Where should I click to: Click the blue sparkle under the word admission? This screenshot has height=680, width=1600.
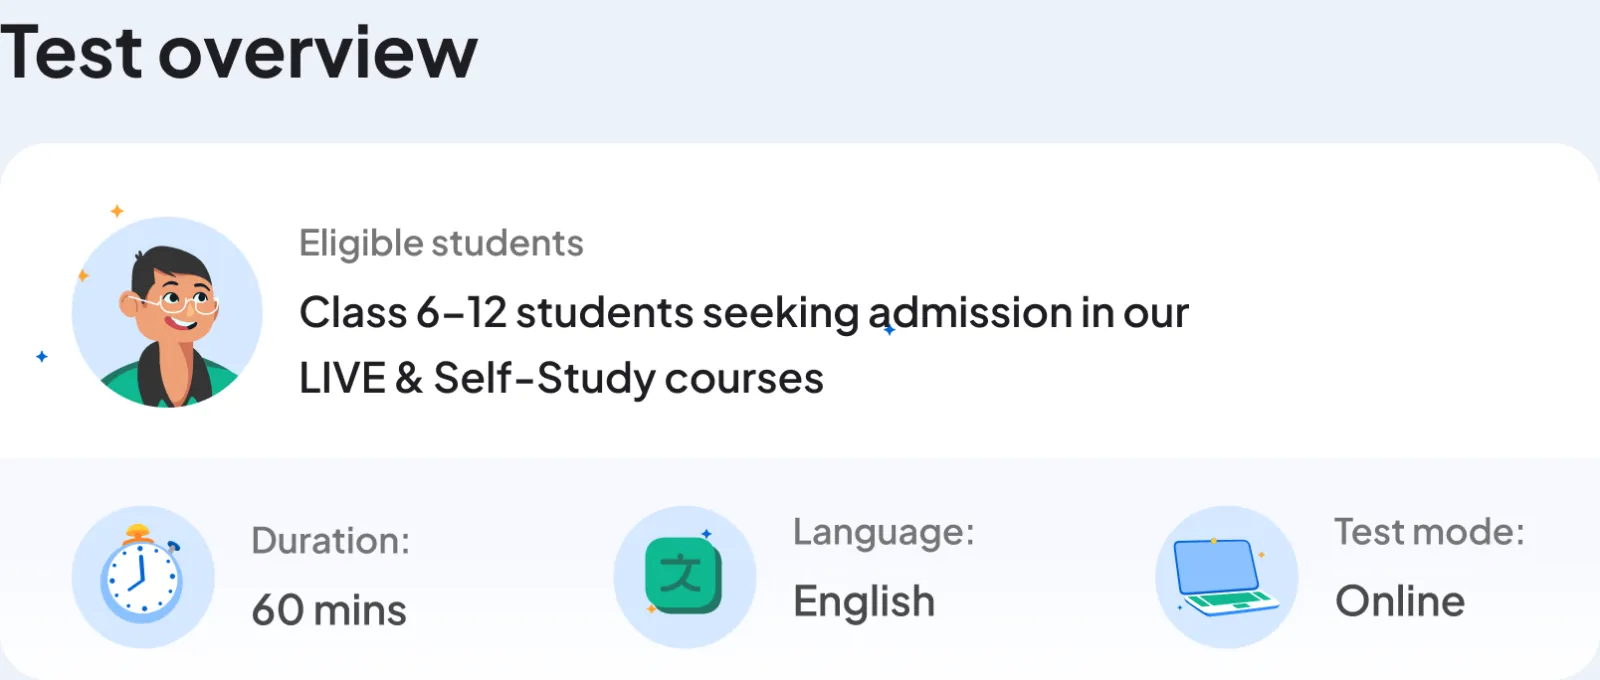click(x=889, y=330)
